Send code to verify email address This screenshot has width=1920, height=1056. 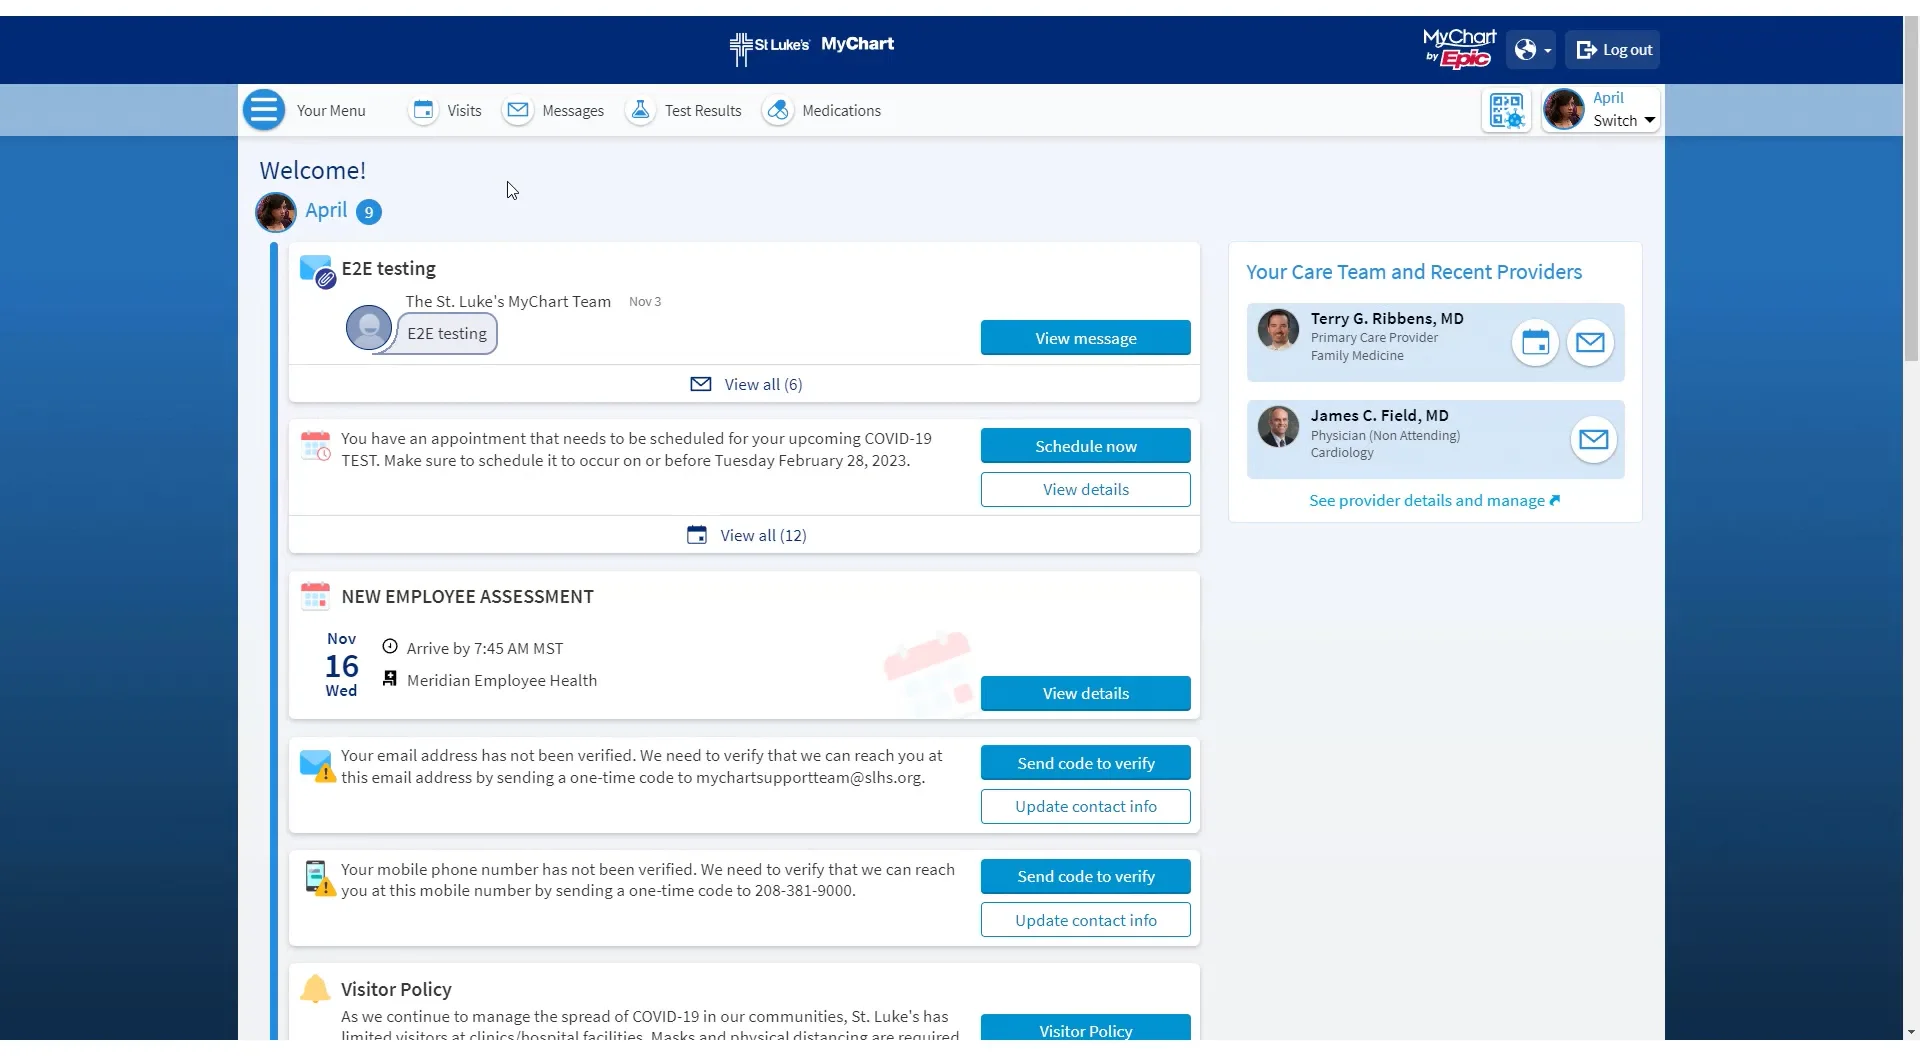(1085, 762)
